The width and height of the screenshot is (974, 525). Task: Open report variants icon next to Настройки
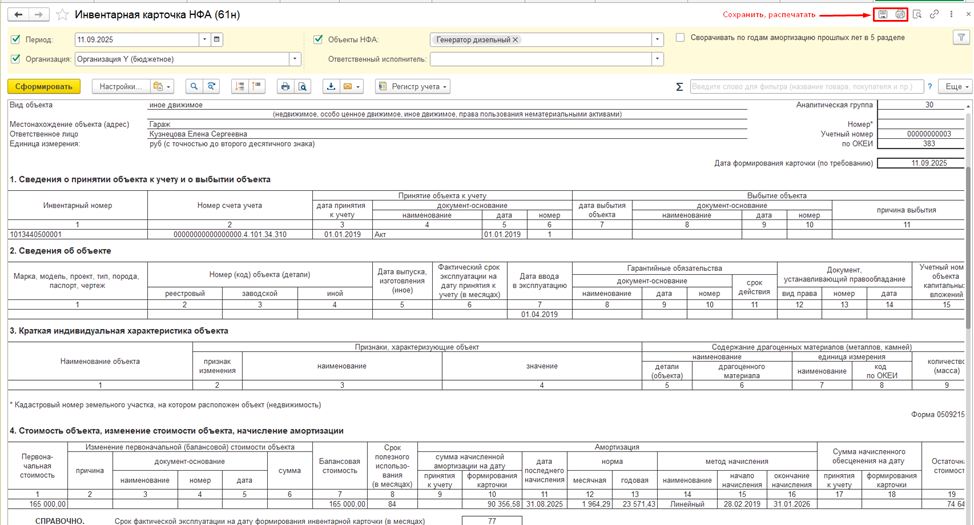(158, 86)
